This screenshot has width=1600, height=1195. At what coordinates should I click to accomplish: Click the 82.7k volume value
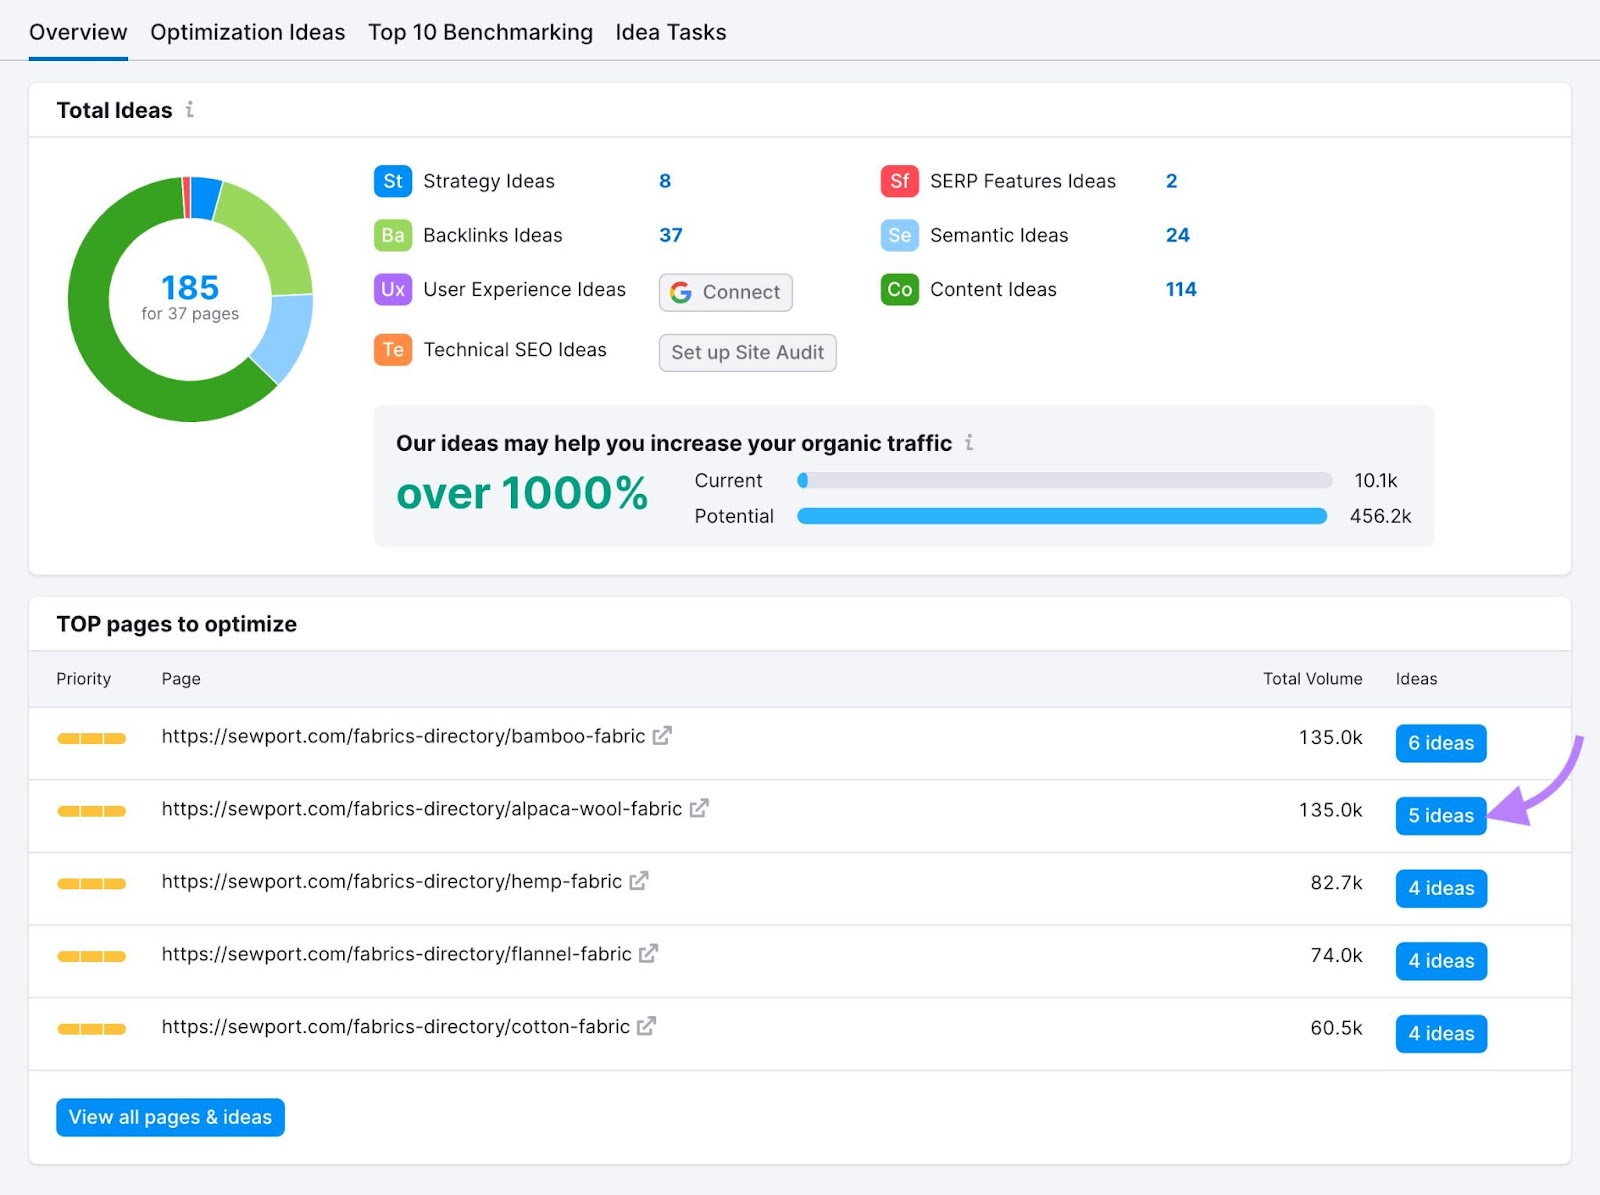pos(1336,882)
